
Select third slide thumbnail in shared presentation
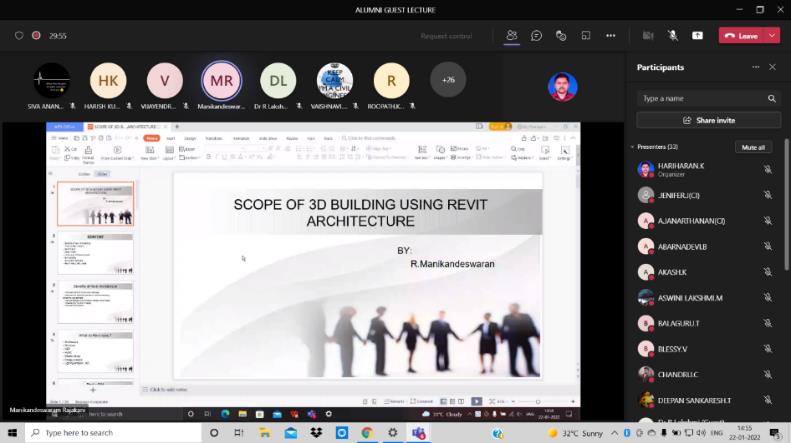pos(95,303)
